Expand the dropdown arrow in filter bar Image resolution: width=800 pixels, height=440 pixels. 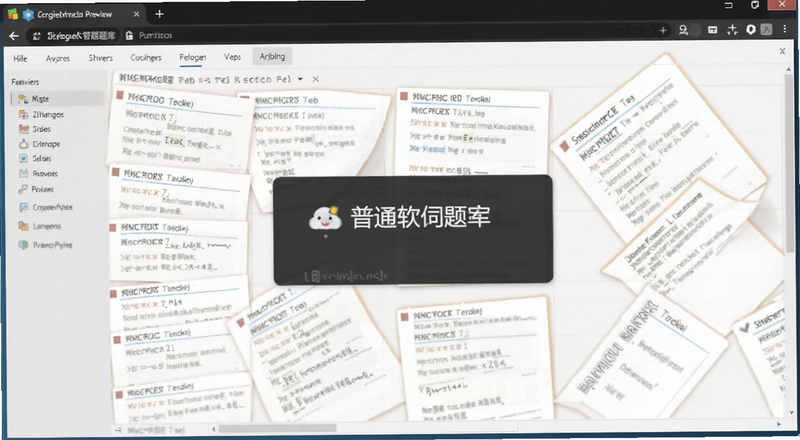[301, 79]
